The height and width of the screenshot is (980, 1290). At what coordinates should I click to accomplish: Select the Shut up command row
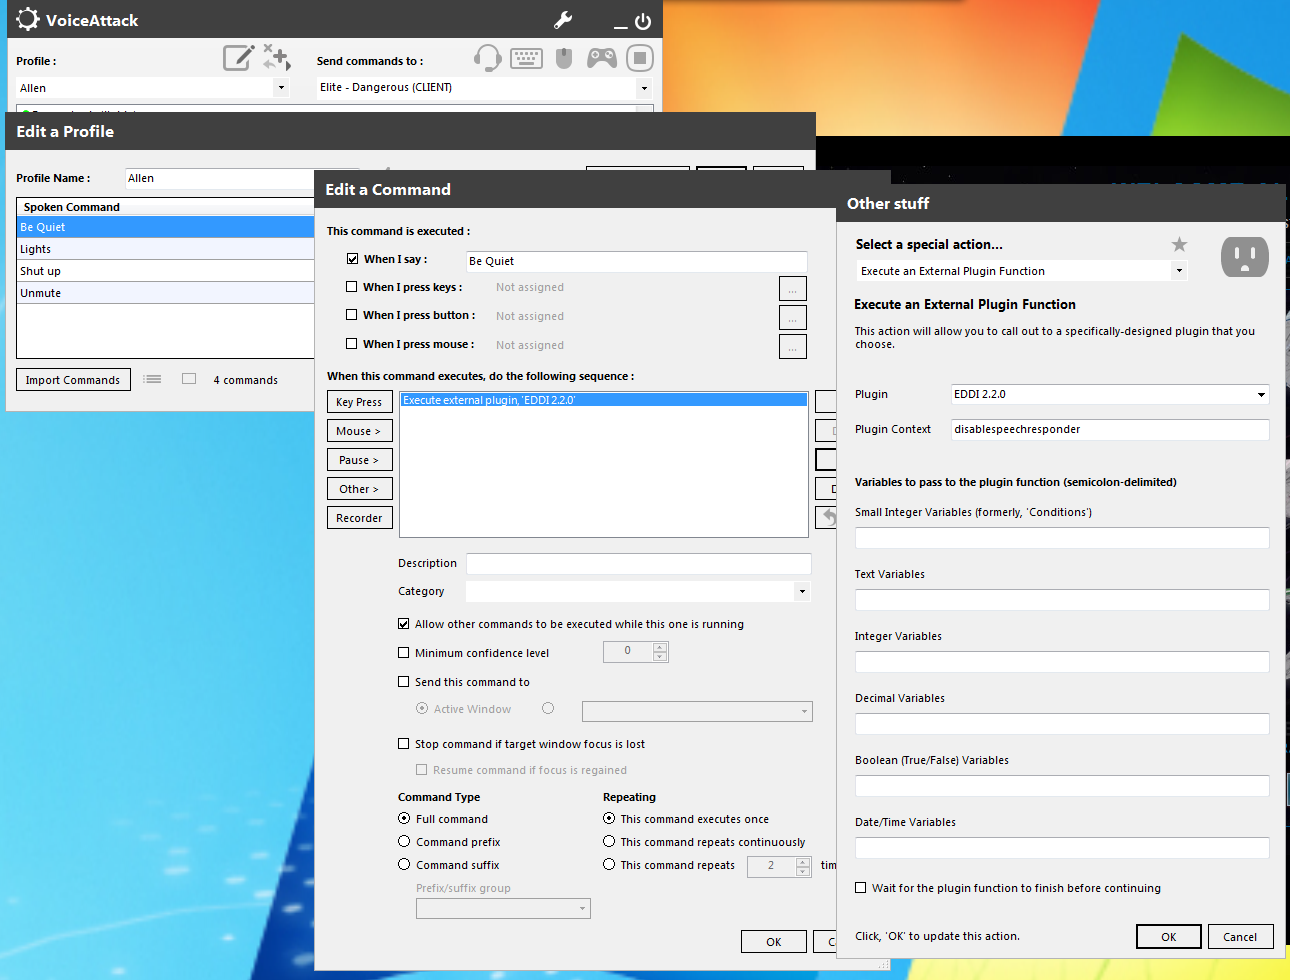(x=166, y=271)
